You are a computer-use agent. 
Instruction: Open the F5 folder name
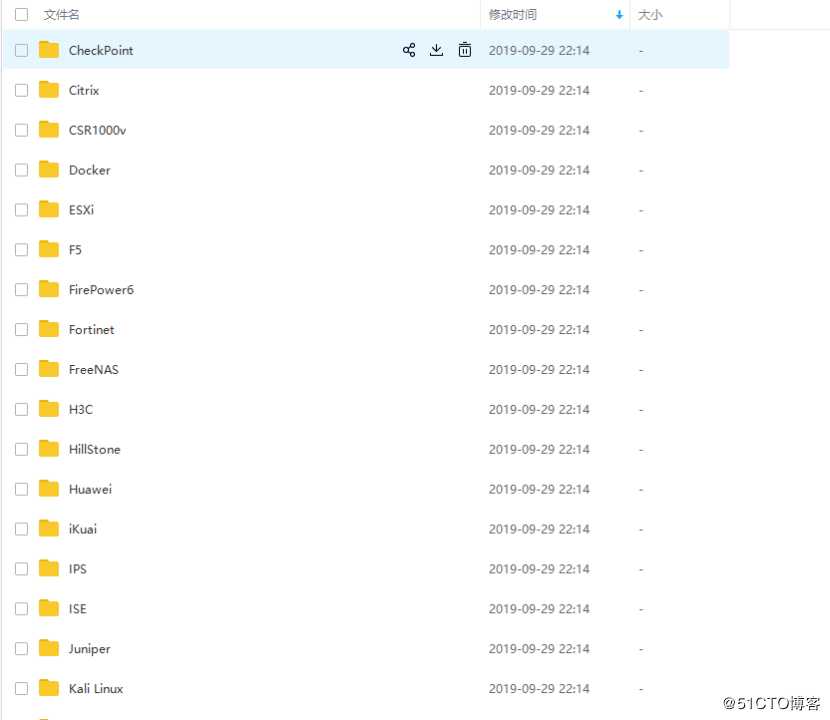point(75,250)
